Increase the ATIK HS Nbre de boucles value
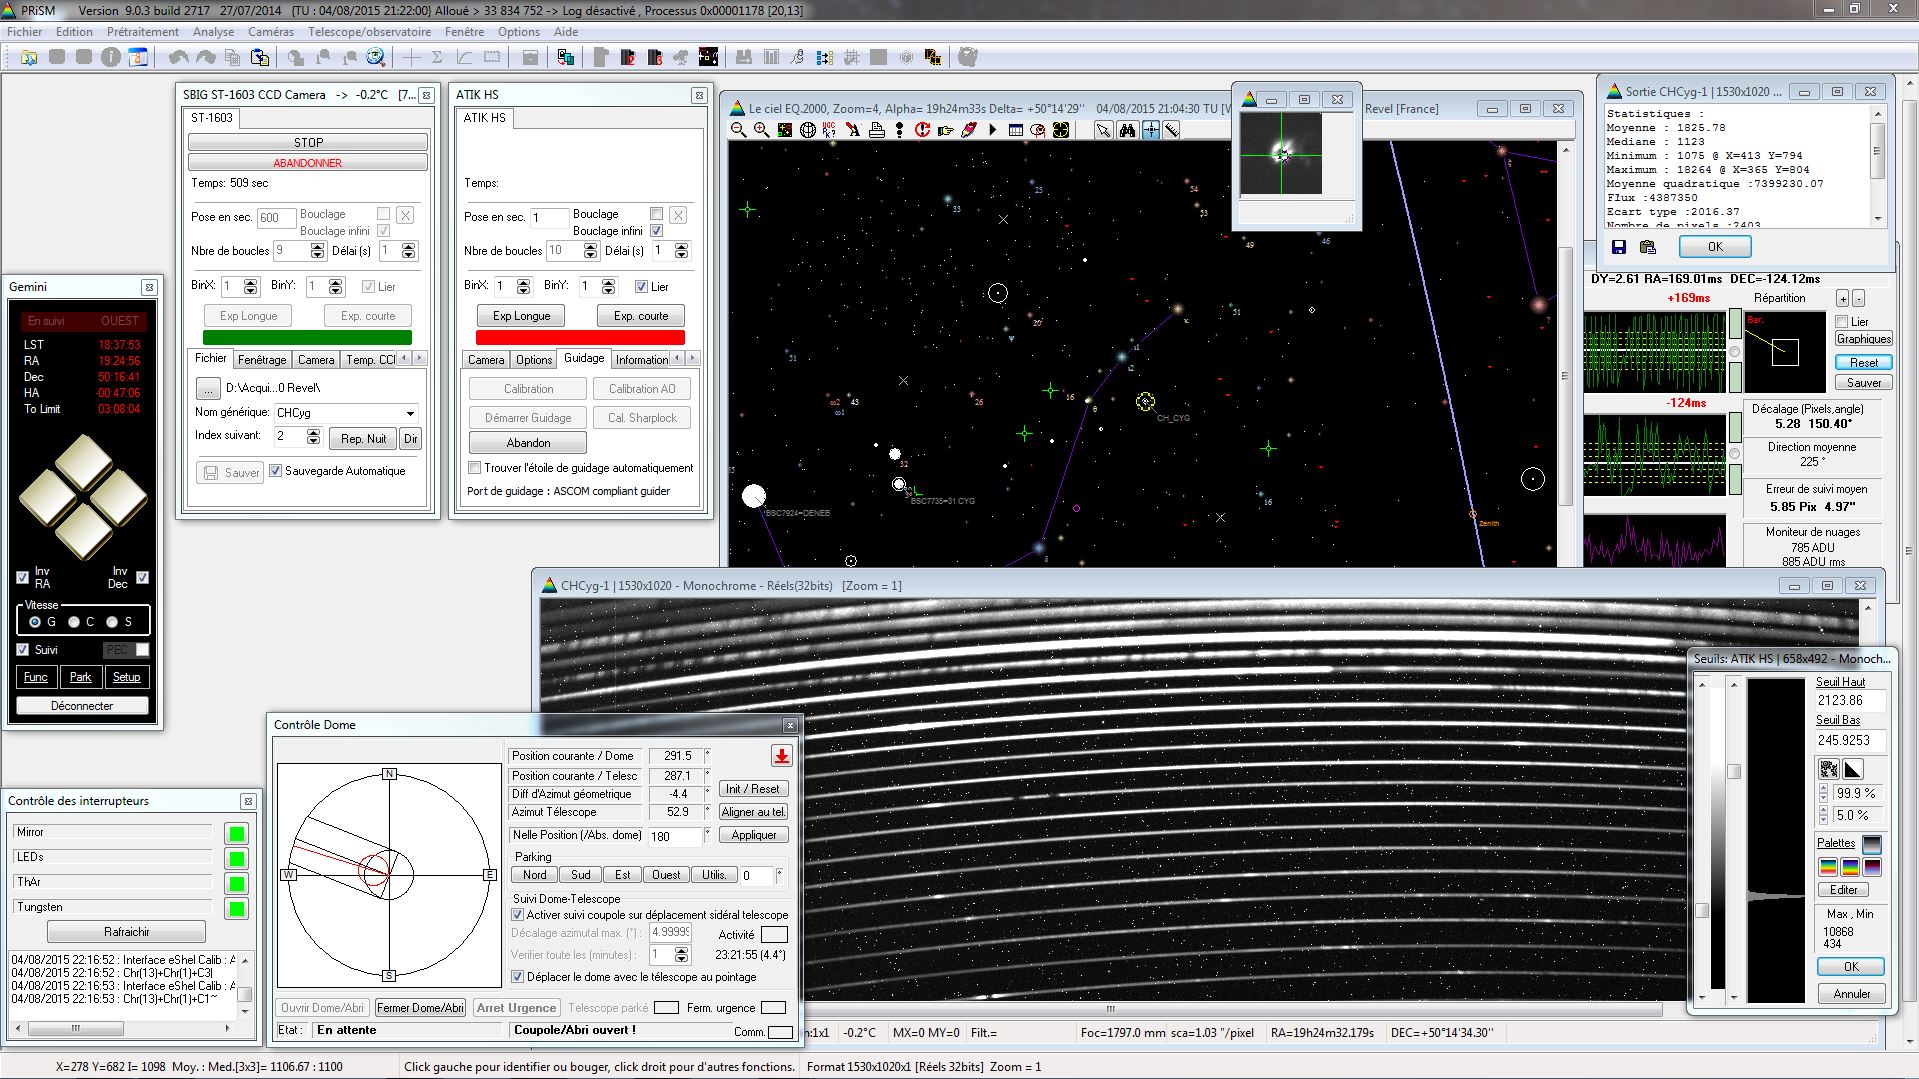The width and height of the screenshot is (1919, 1079). tap(592, 246)
